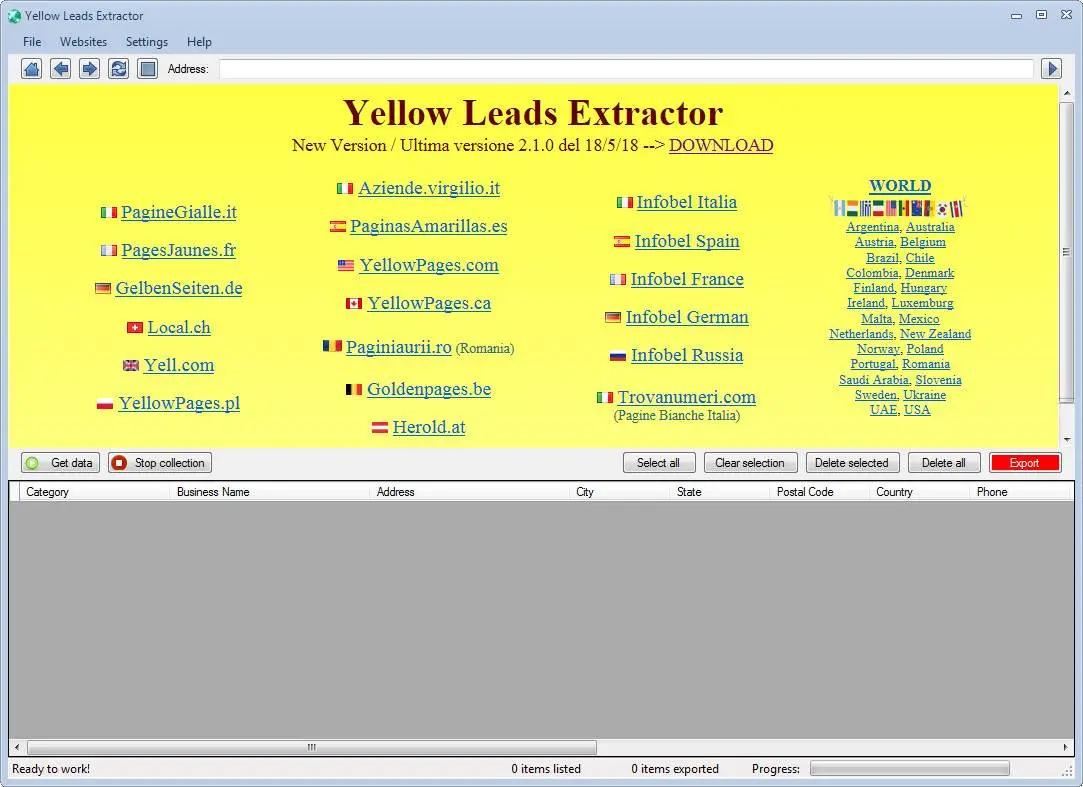Click the Go arrow beside address bar
This screenshot has height=787, width=1083.
click(1051, 69)
